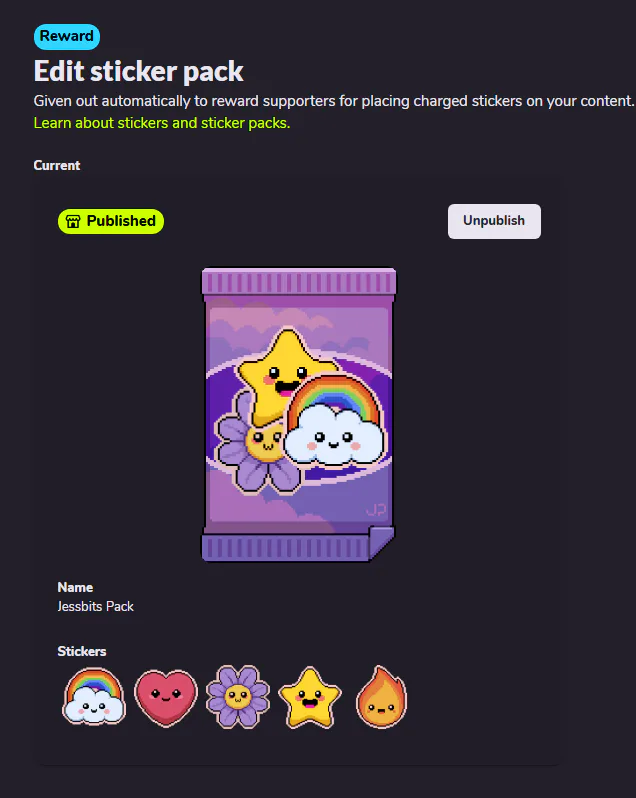
Task: Open the Learn about stickers and sticker packs link
Action: click(162, 123)
